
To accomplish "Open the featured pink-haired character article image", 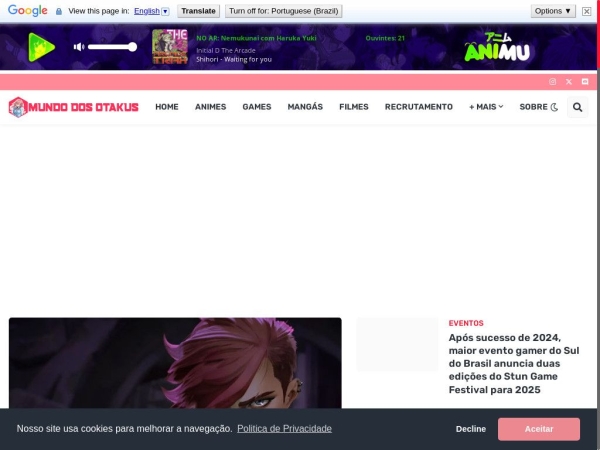I will click(175, 363).
